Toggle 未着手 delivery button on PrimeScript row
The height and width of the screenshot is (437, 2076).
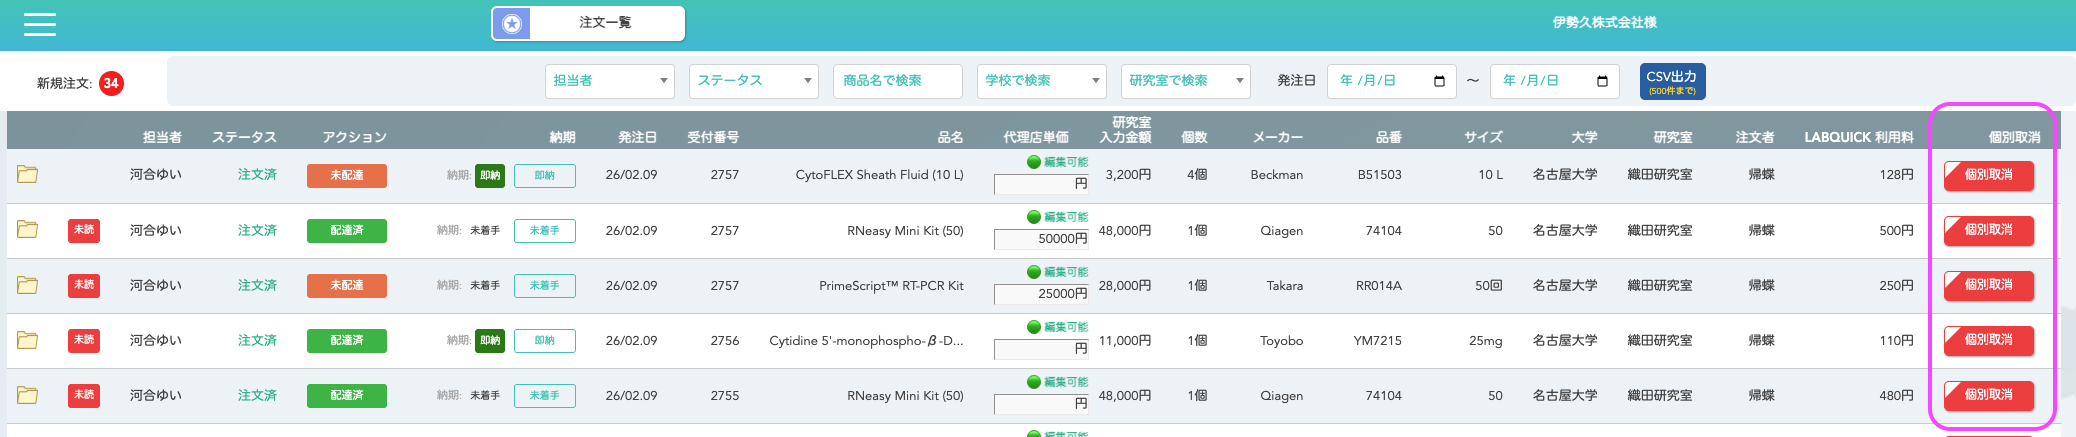coord(544,285)
